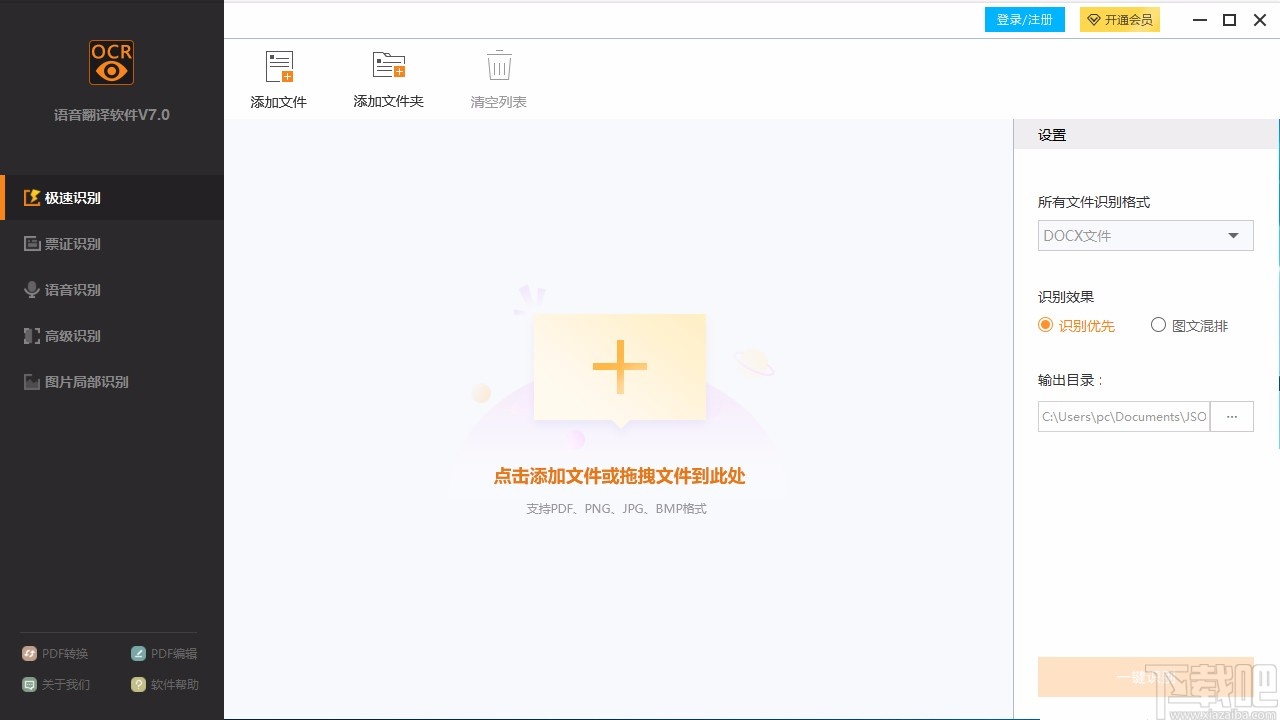Select the 添加文件 (Add File) icon

278,68
